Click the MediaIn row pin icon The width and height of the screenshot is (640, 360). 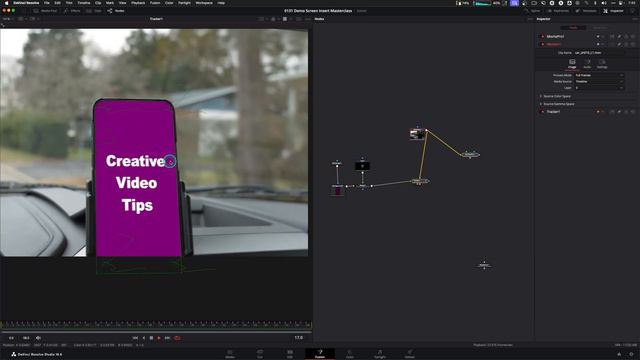pyautogui.click(x=619, y=44)
